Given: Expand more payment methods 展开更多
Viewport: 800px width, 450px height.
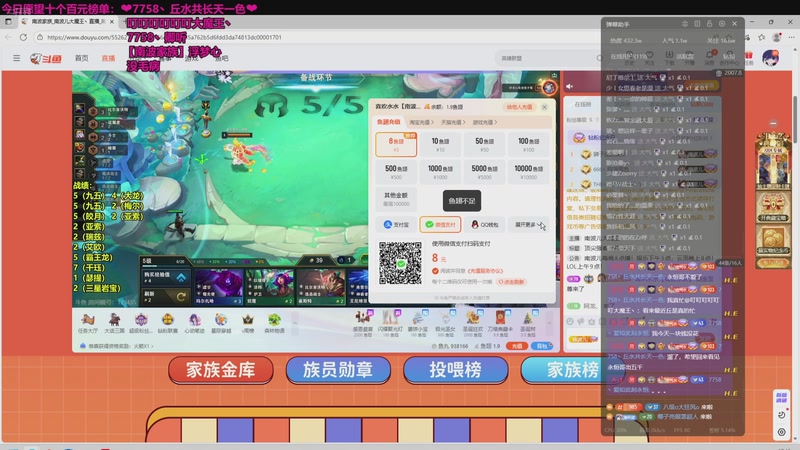Looking at the screenshot, I should pyautogui.click(x=529, y=224).
